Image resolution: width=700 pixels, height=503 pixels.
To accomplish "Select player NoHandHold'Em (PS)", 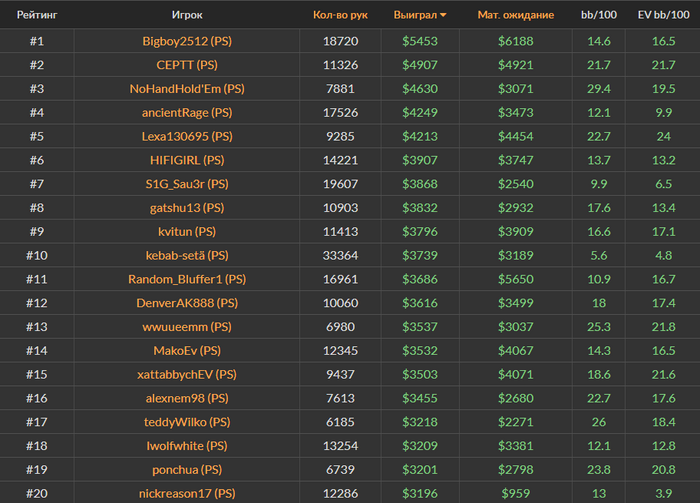I will coord(187,89).
